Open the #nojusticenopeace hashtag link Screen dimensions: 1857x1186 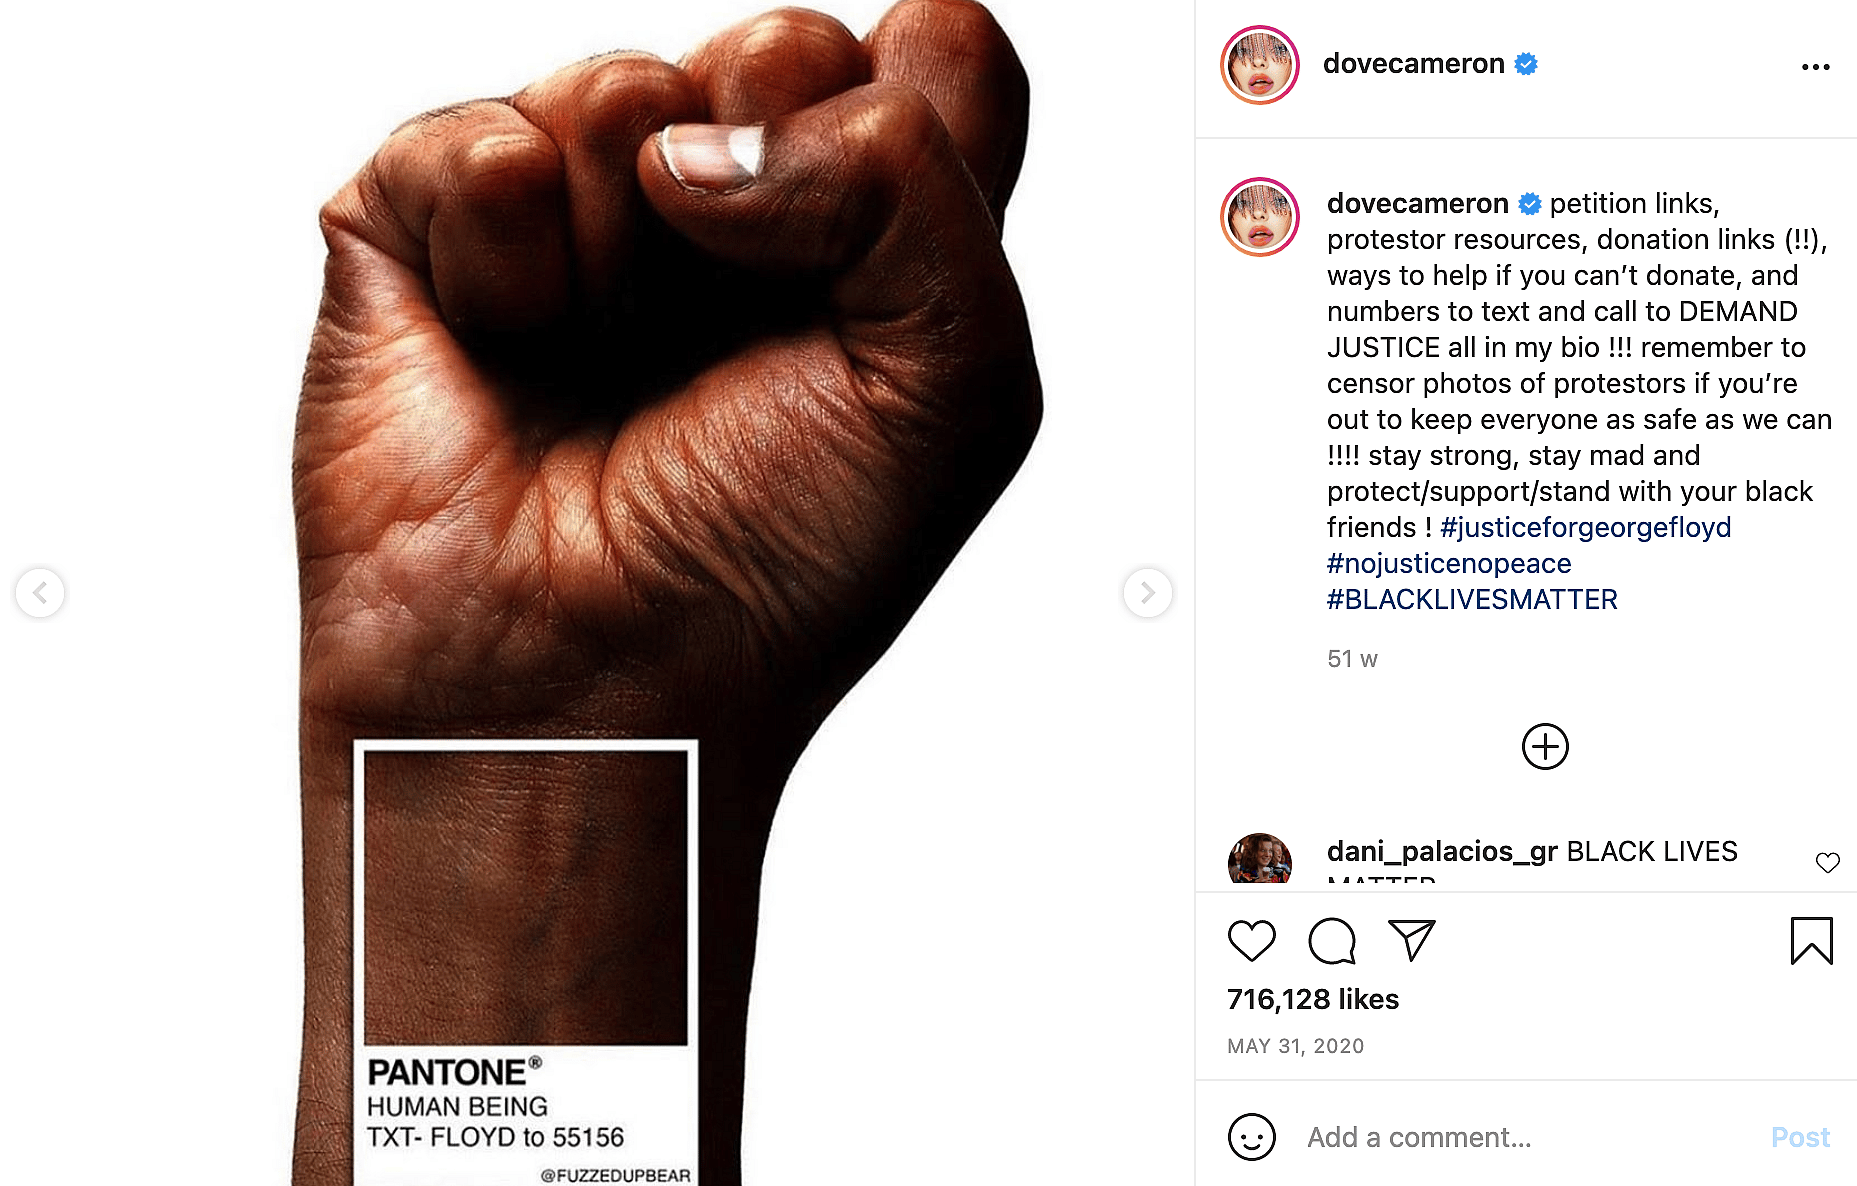(1449, 563)
